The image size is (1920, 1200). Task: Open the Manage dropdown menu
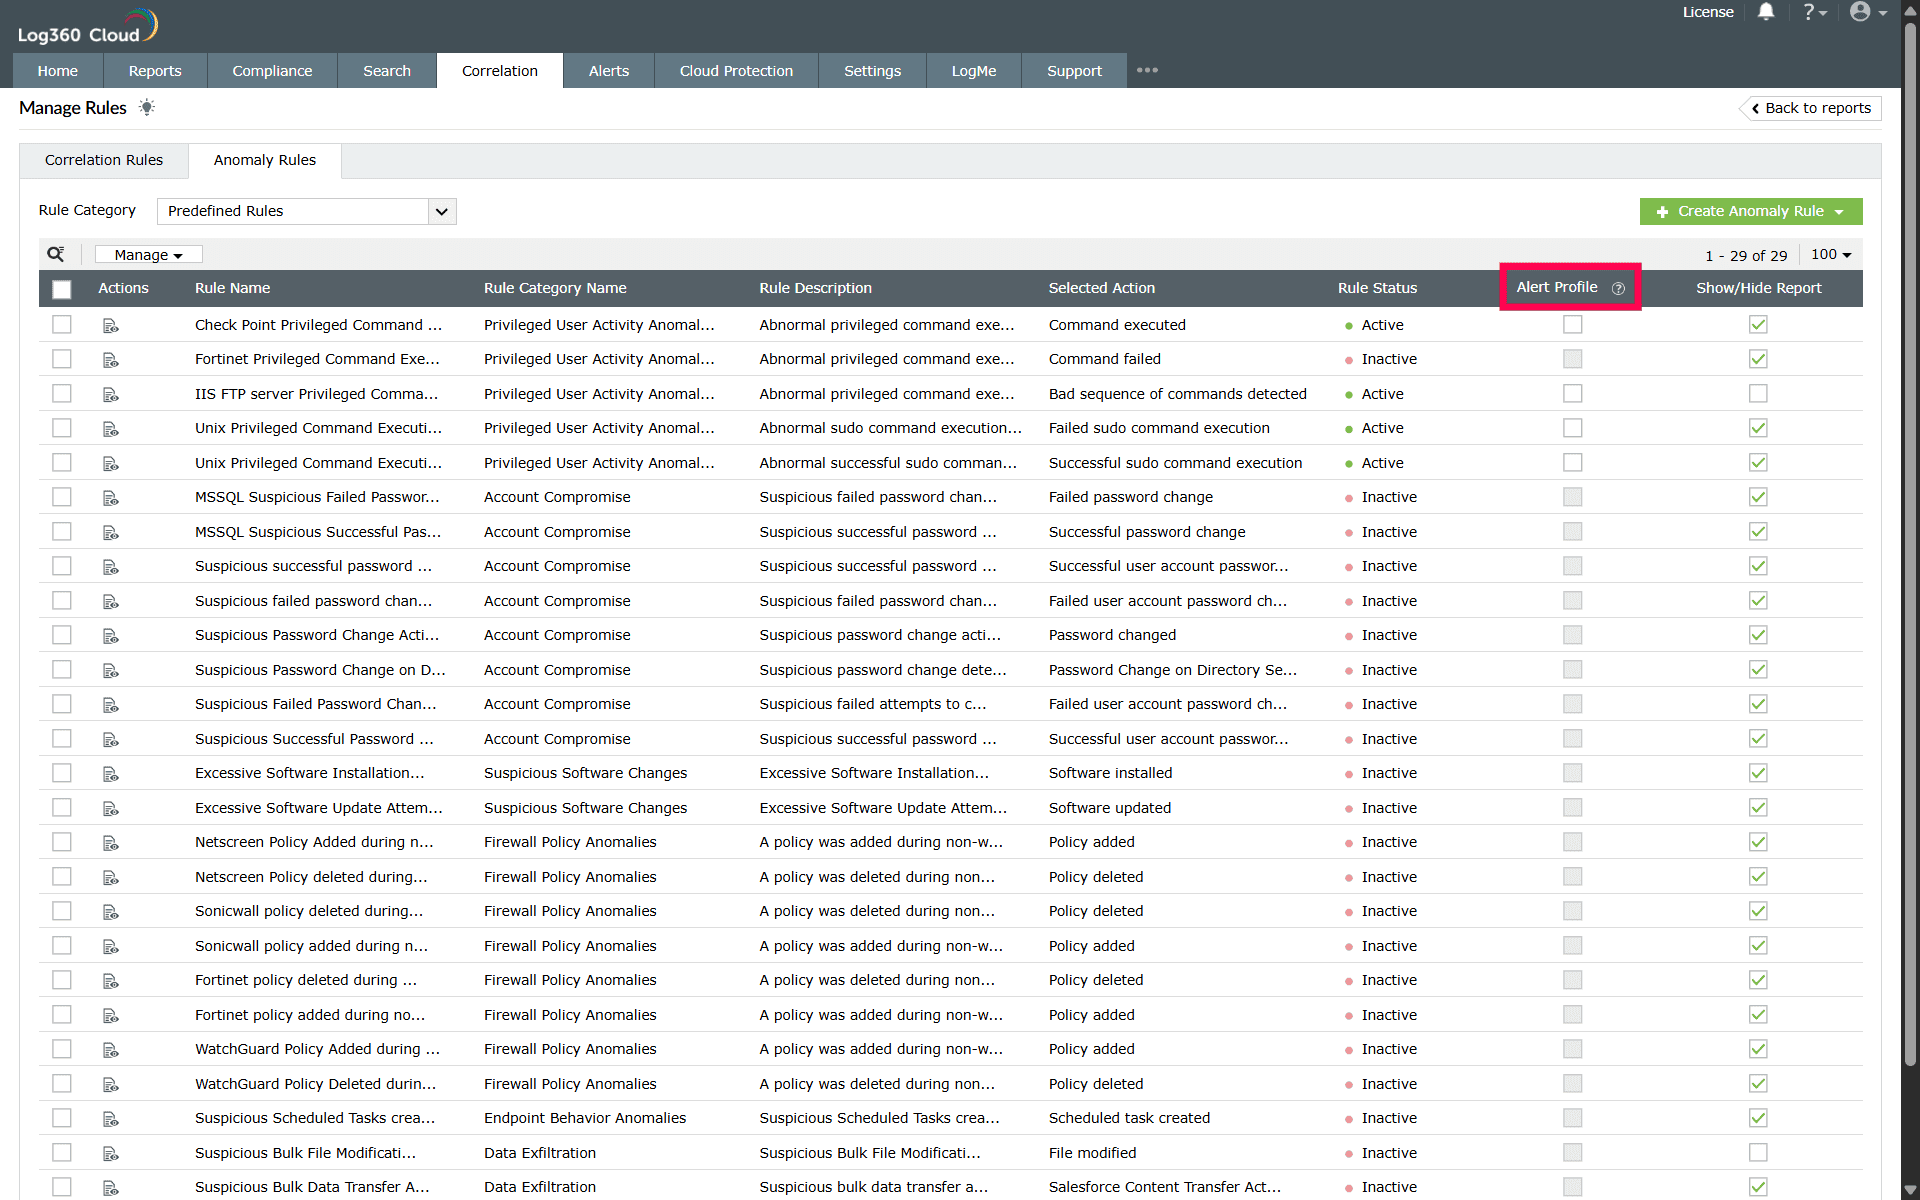[148, 255]
